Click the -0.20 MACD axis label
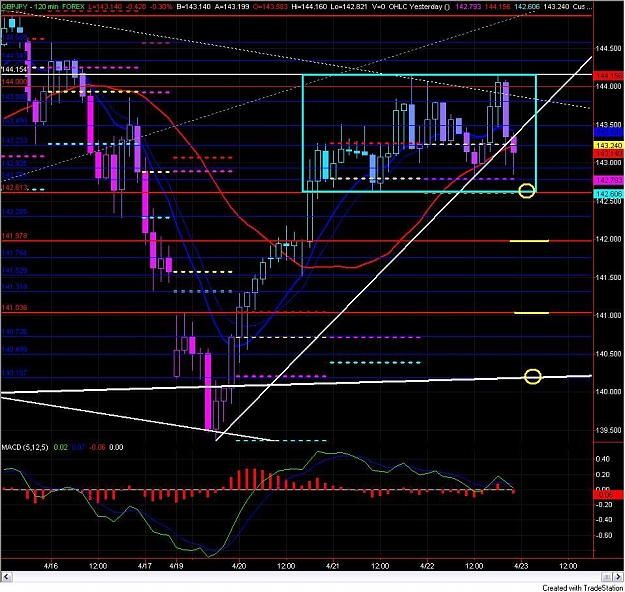This screenshot has width=625, height=592. click(x=603, y=505)
